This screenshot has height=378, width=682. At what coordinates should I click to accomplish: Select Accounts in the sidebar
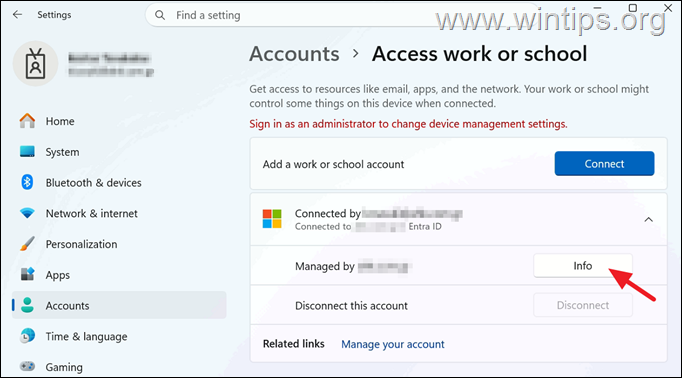(x=119, y=305)
